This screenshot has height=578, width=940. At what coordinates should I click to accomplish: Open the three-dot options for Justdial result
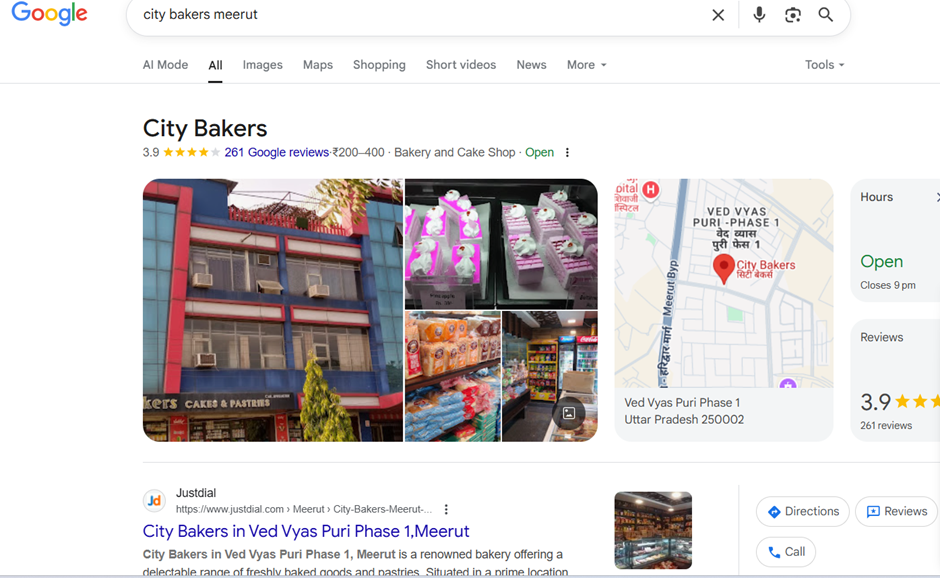[x=446, y=509]
